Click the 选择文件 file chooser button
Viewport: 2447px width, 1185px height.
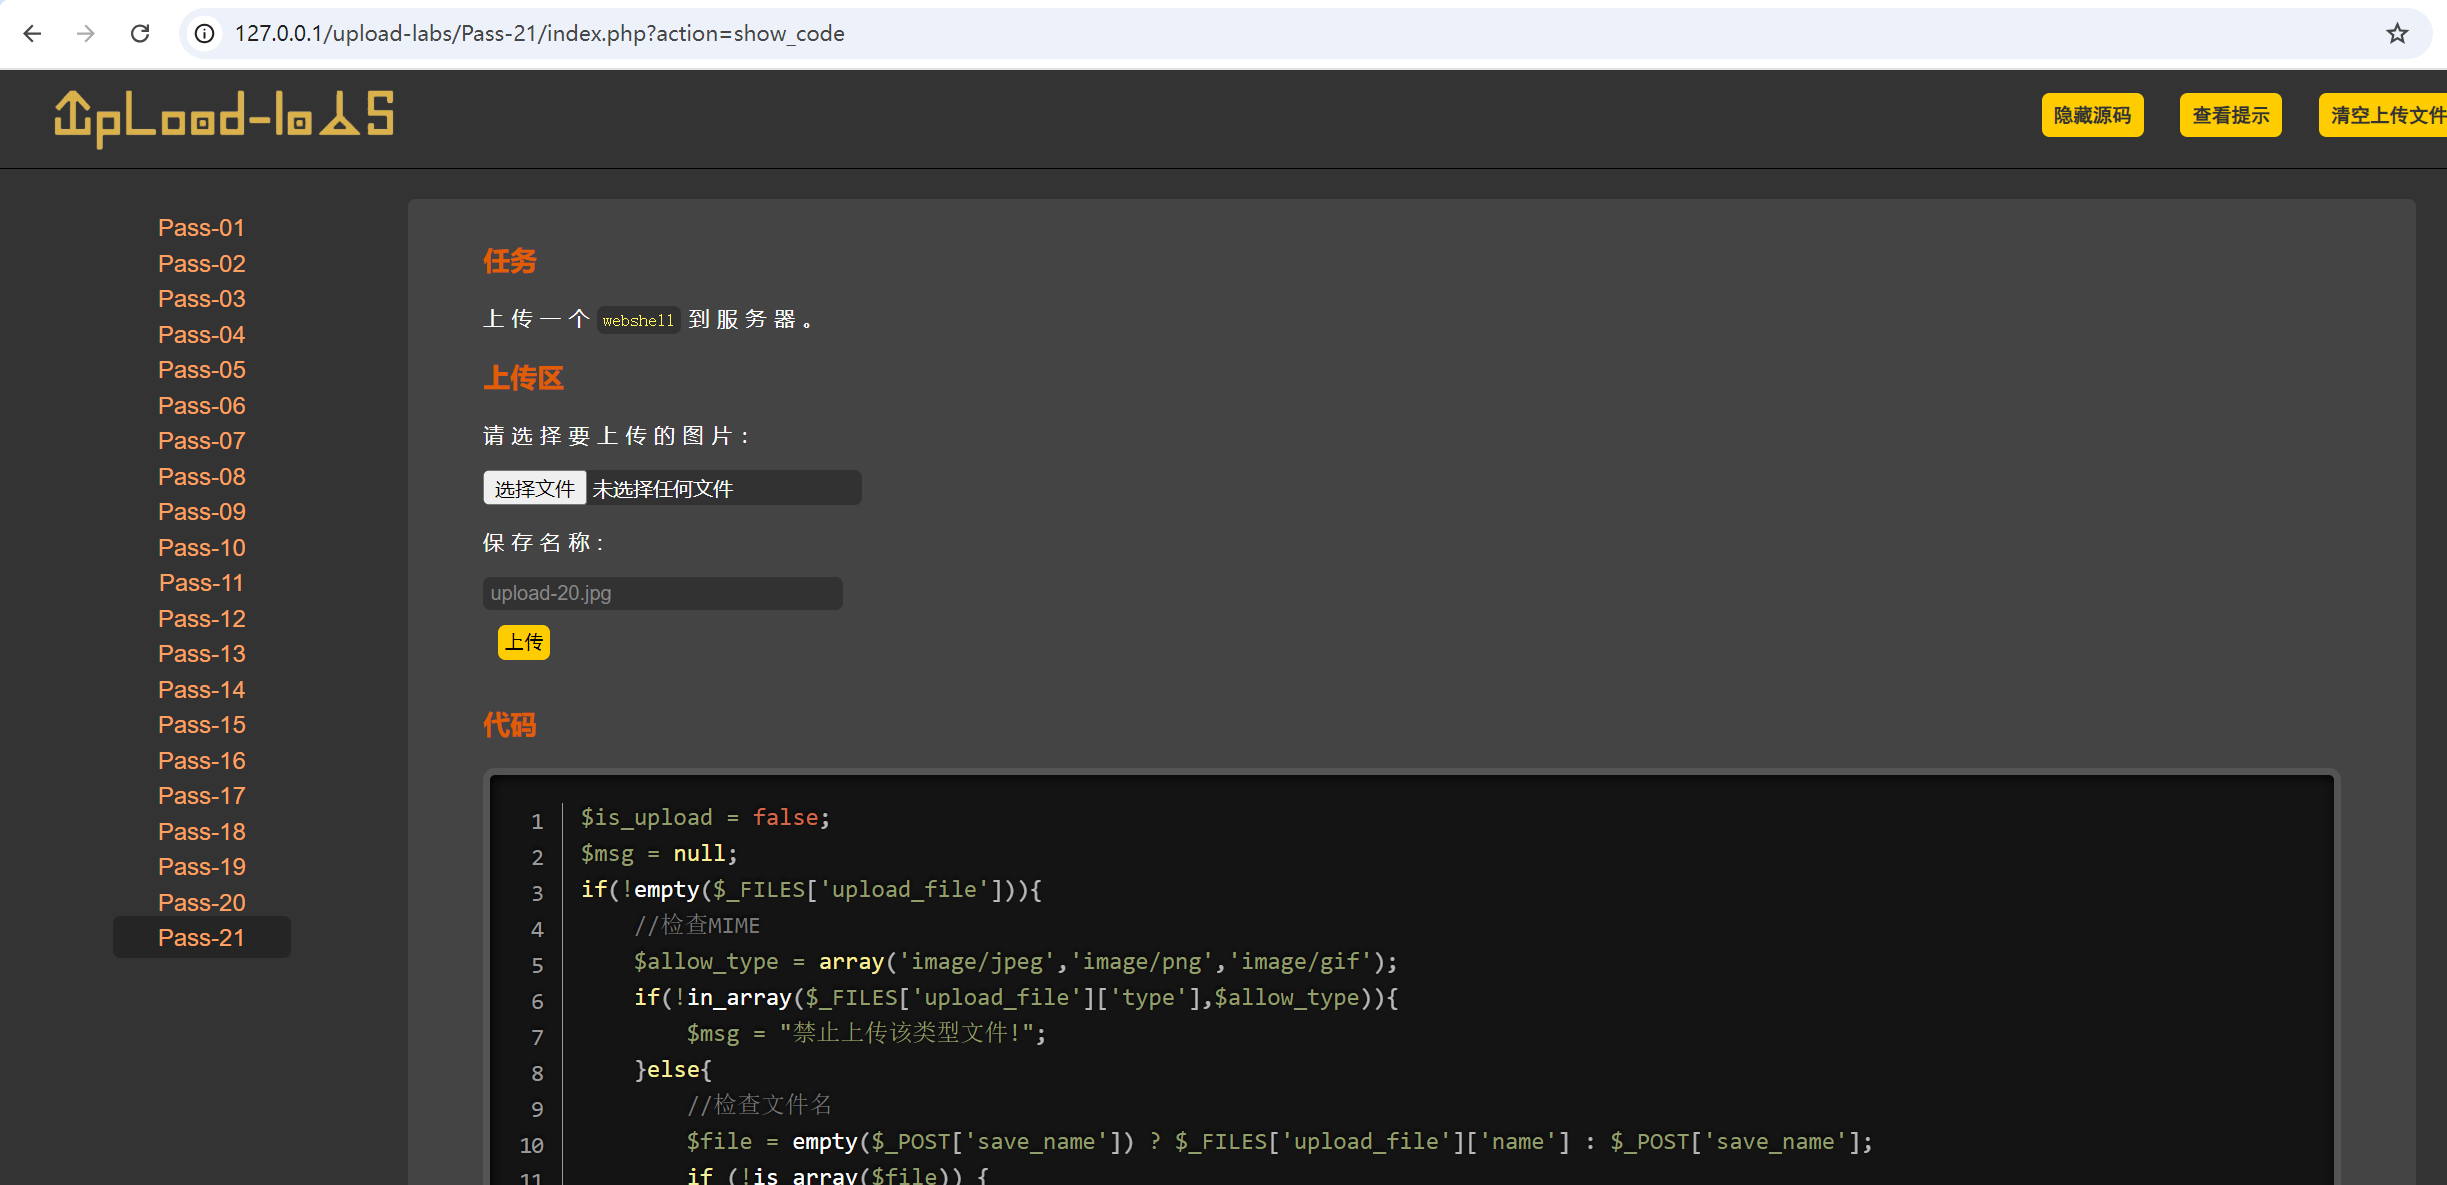tap(534, 488)
